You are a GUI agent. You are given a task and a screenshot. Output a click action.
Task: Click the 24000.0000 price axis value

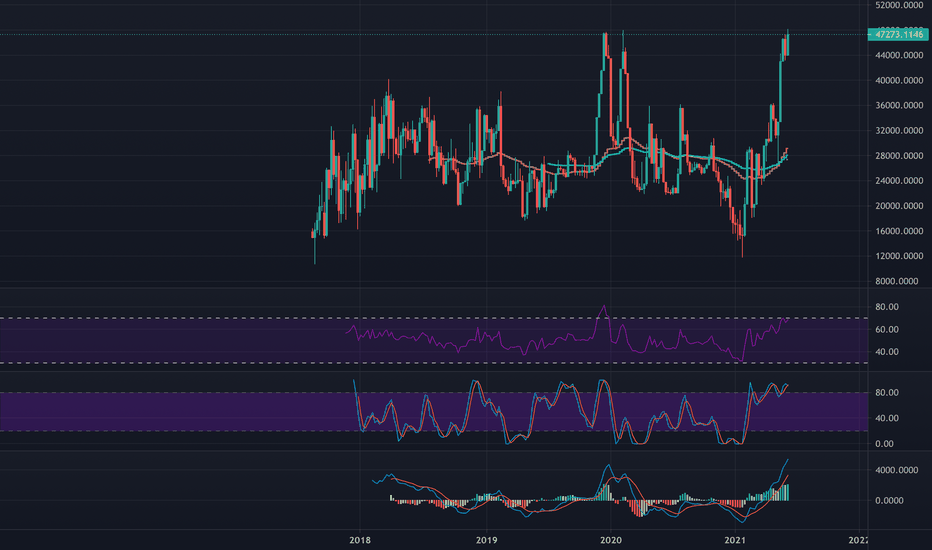tap(899, 181)
